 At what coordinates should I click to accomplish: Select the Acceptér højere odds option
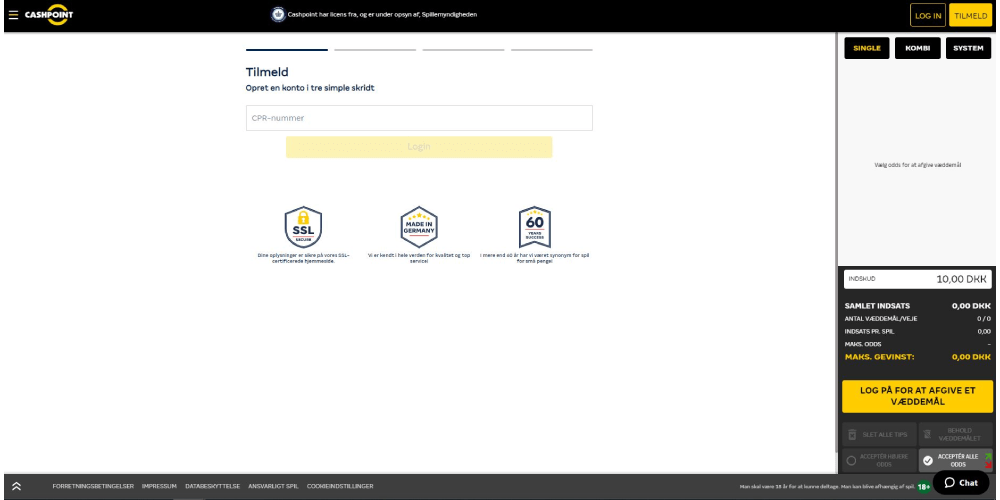click(x=877, y=460)
